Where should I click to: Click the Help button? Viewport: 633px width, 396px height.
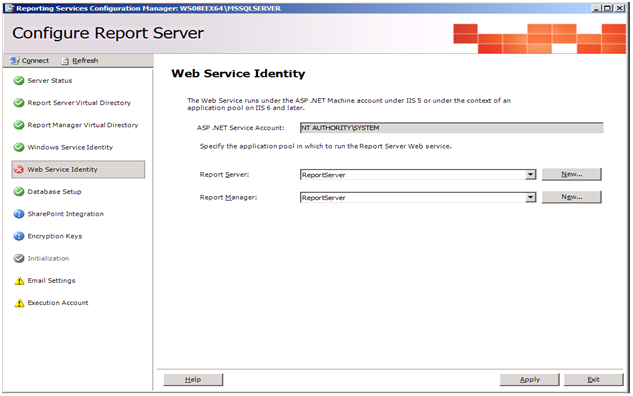(193, 379)
